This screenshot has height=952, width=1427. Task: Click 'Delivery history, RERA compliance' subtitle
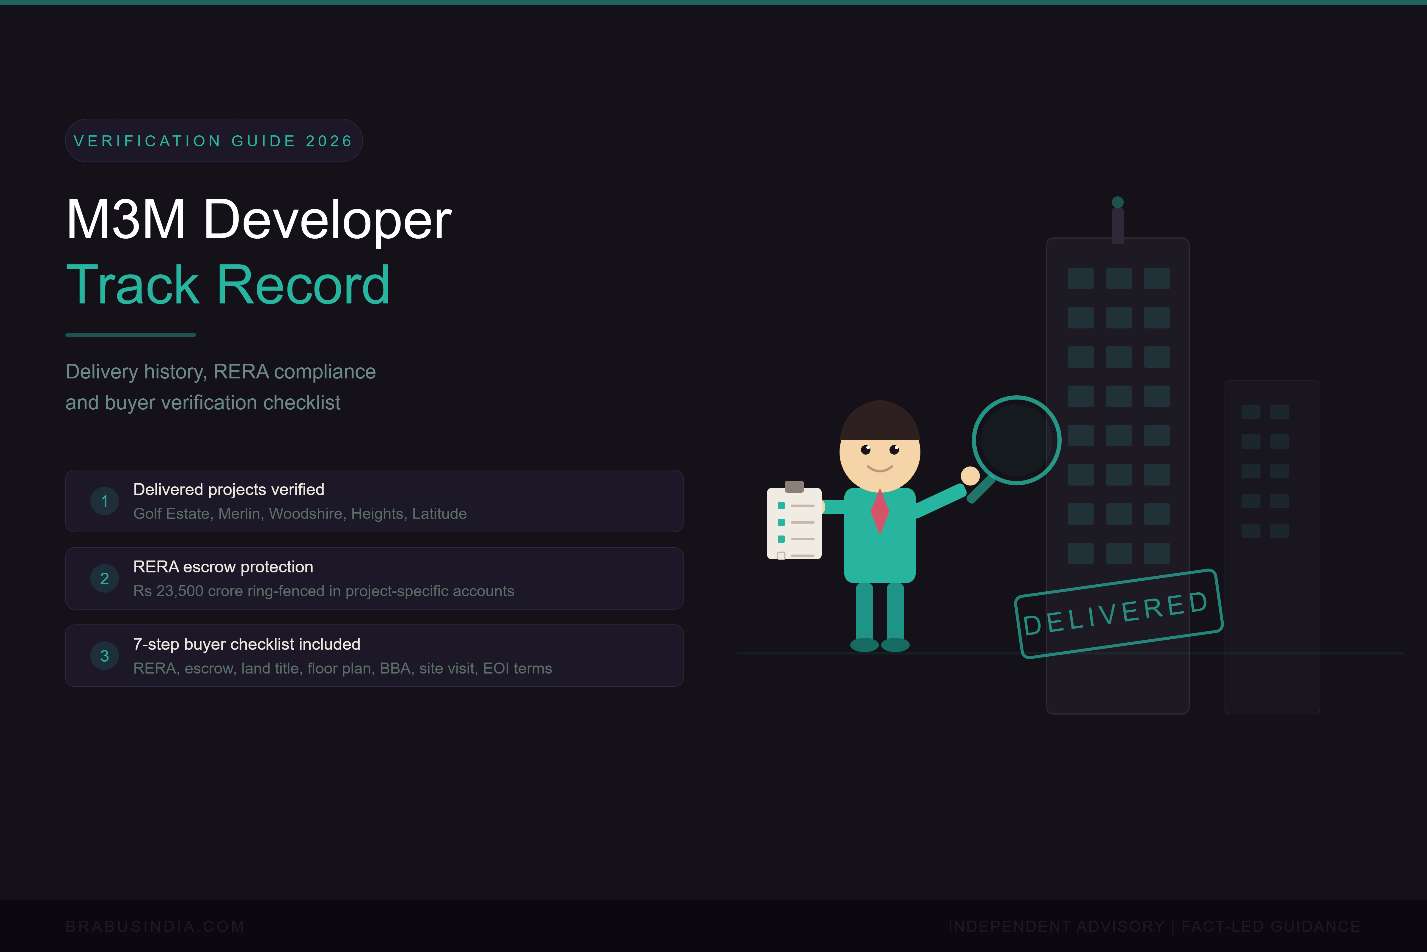point(221,371)
